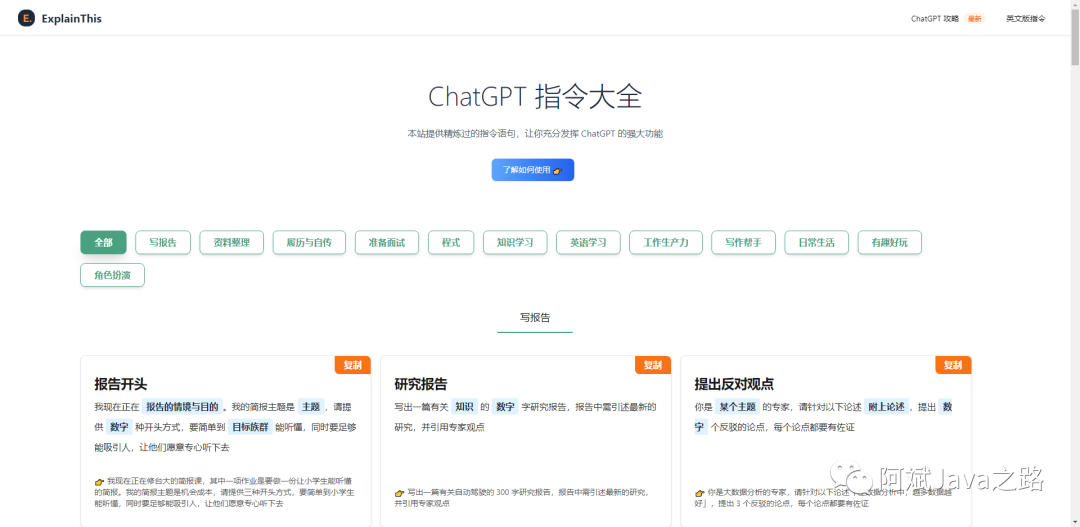Copy the 报告开头 prompt with 复制
Screen dimensions: 1080x527
352,365
